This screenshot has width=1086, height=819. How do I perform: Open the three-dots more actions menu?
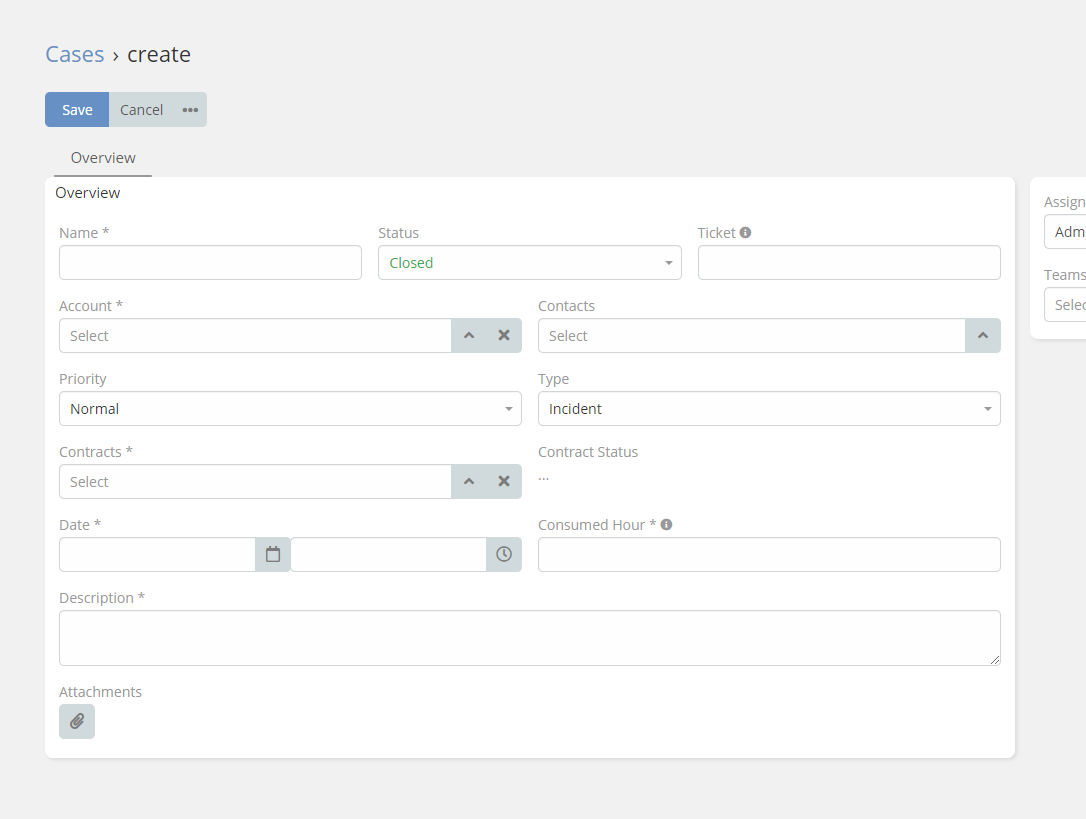coord(190,109)
